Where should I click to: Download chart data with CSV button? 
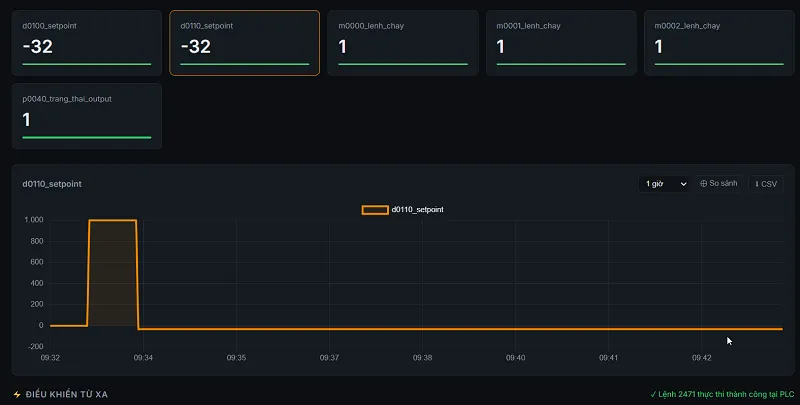point(766,184)
